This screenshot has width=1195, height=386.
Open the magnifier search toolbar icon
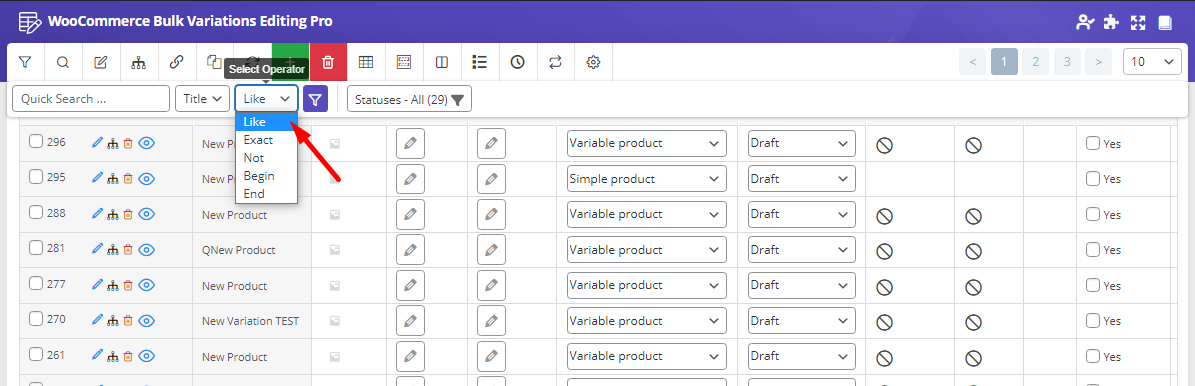pos(63,62)
